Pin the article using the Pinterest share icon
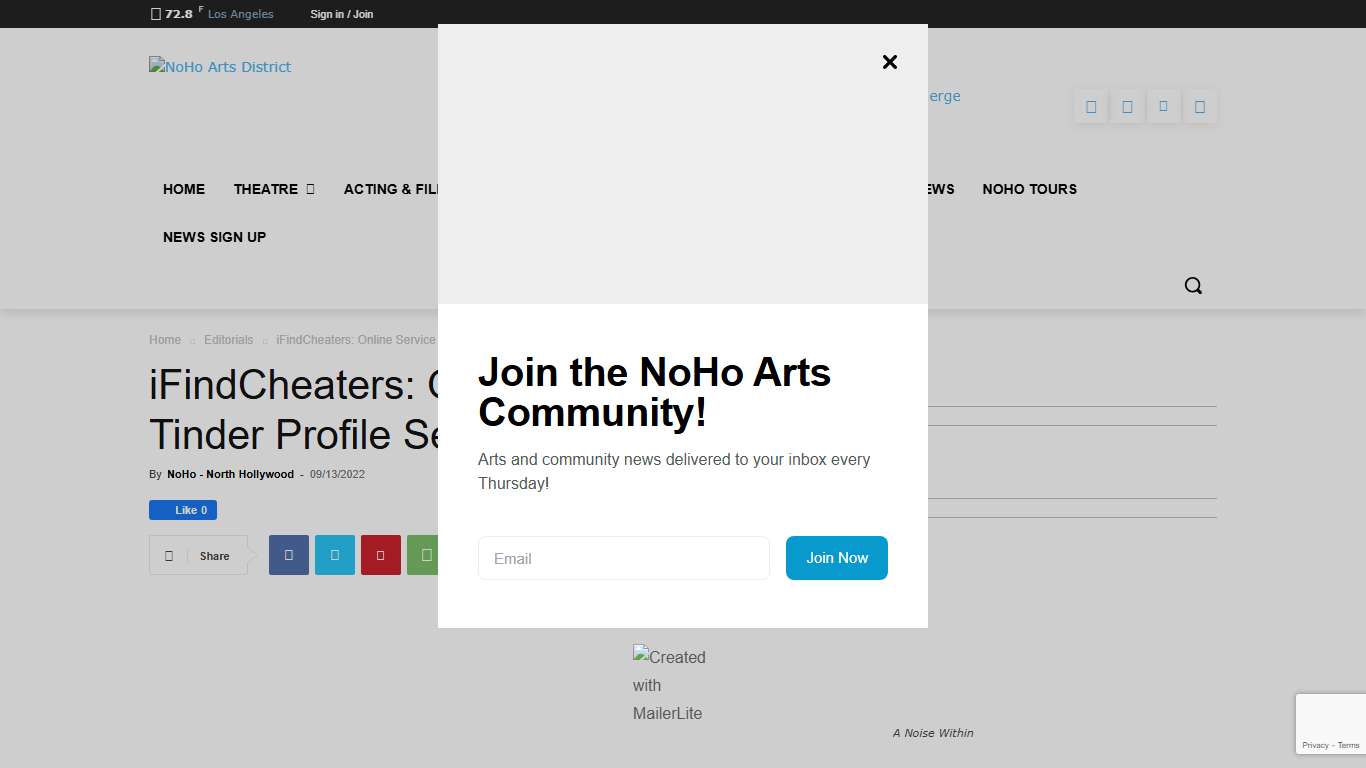 (x=380, y=555)
